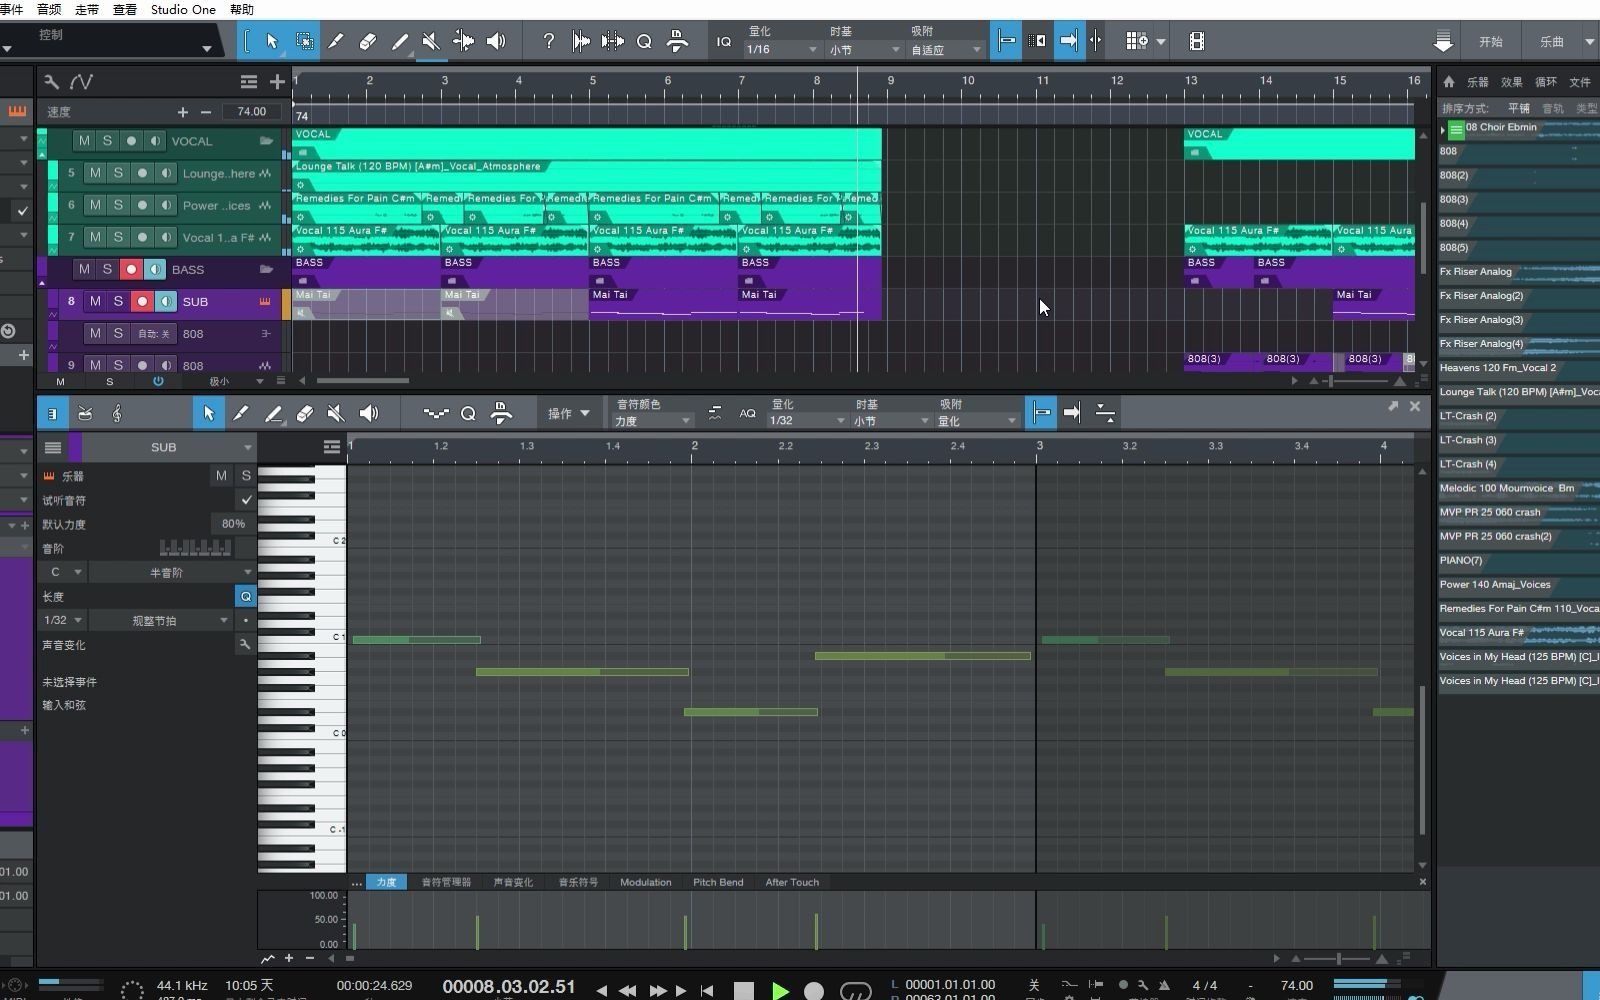Image resolution: width=1600 pixels, height=1000 pixels.
Task: Open the scale type 半音阶 dropdown
Action: 173,572
